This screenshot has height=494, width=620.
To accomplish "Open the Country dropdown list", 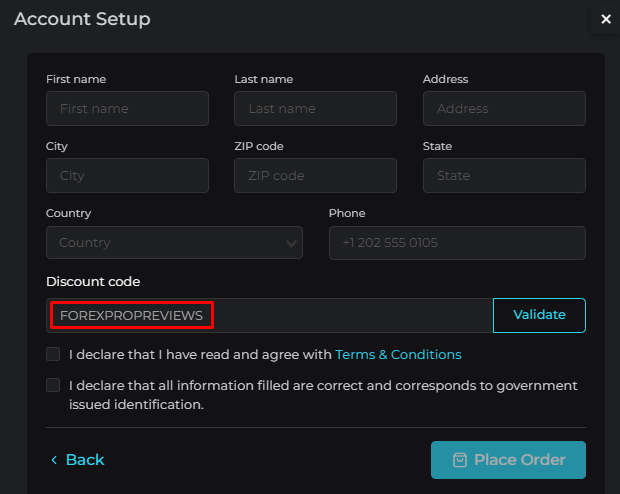I will click(174, 242).
